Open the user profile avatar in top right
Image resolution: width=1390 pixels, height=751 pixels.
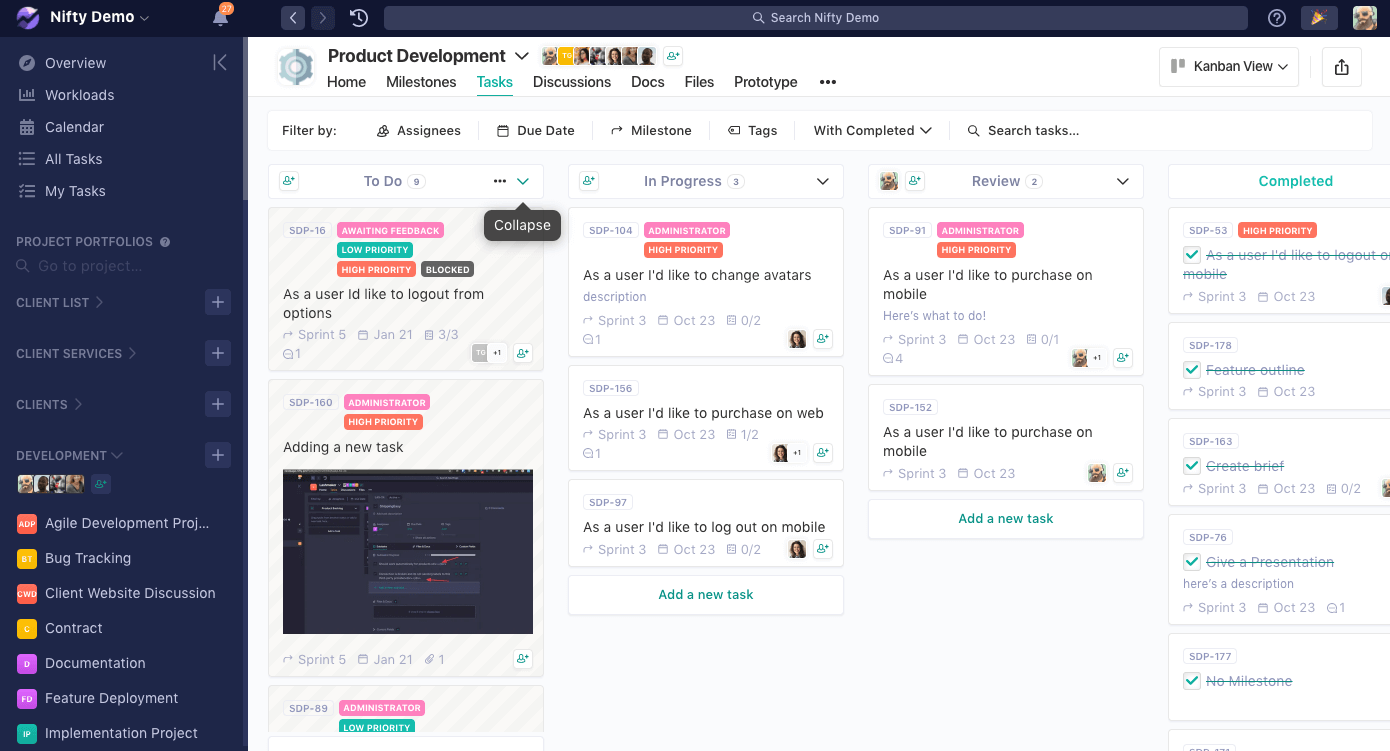click(x=1365, y=17)
